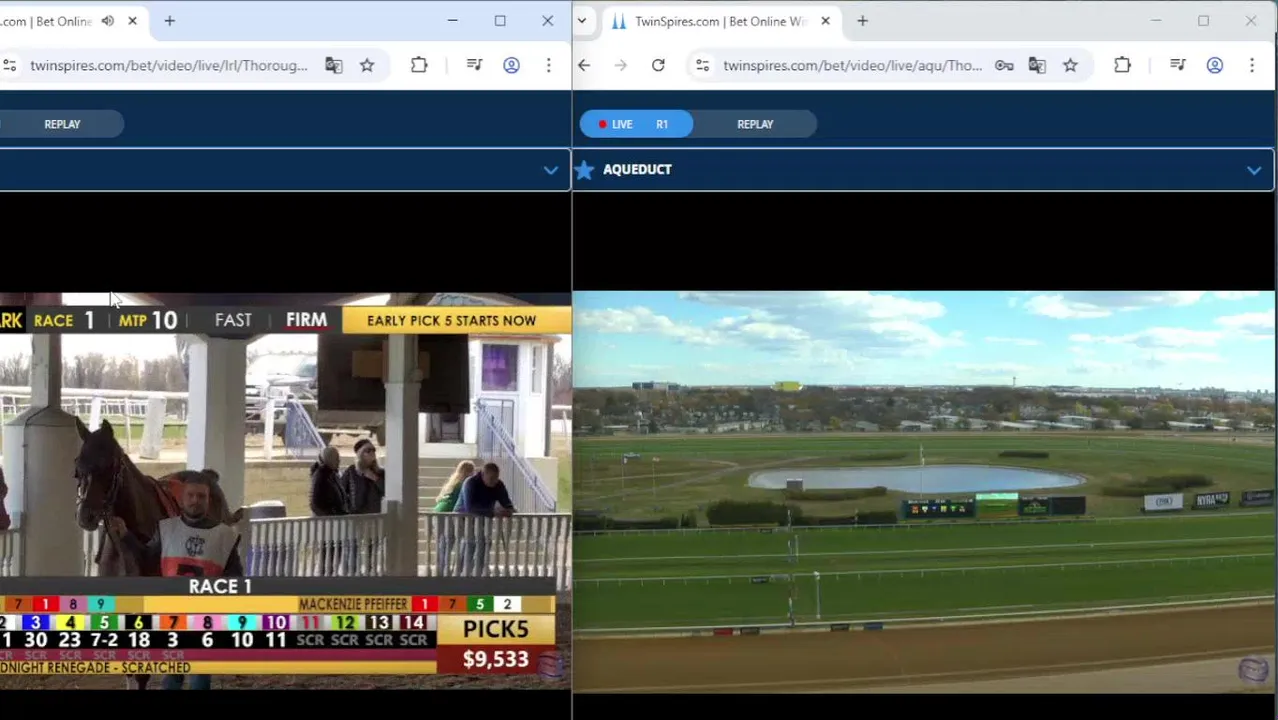Open a new tab in left window

tap(169, 21)
